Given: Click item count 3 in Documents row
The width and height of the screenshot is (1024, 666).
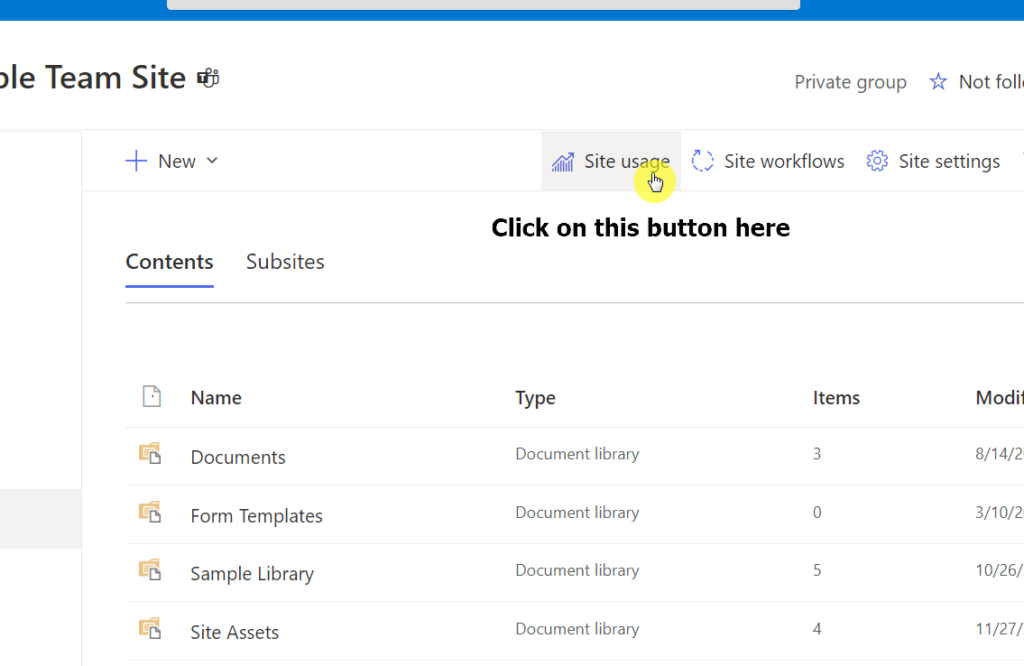Looking at the screenshot, I should pos(817,454).
